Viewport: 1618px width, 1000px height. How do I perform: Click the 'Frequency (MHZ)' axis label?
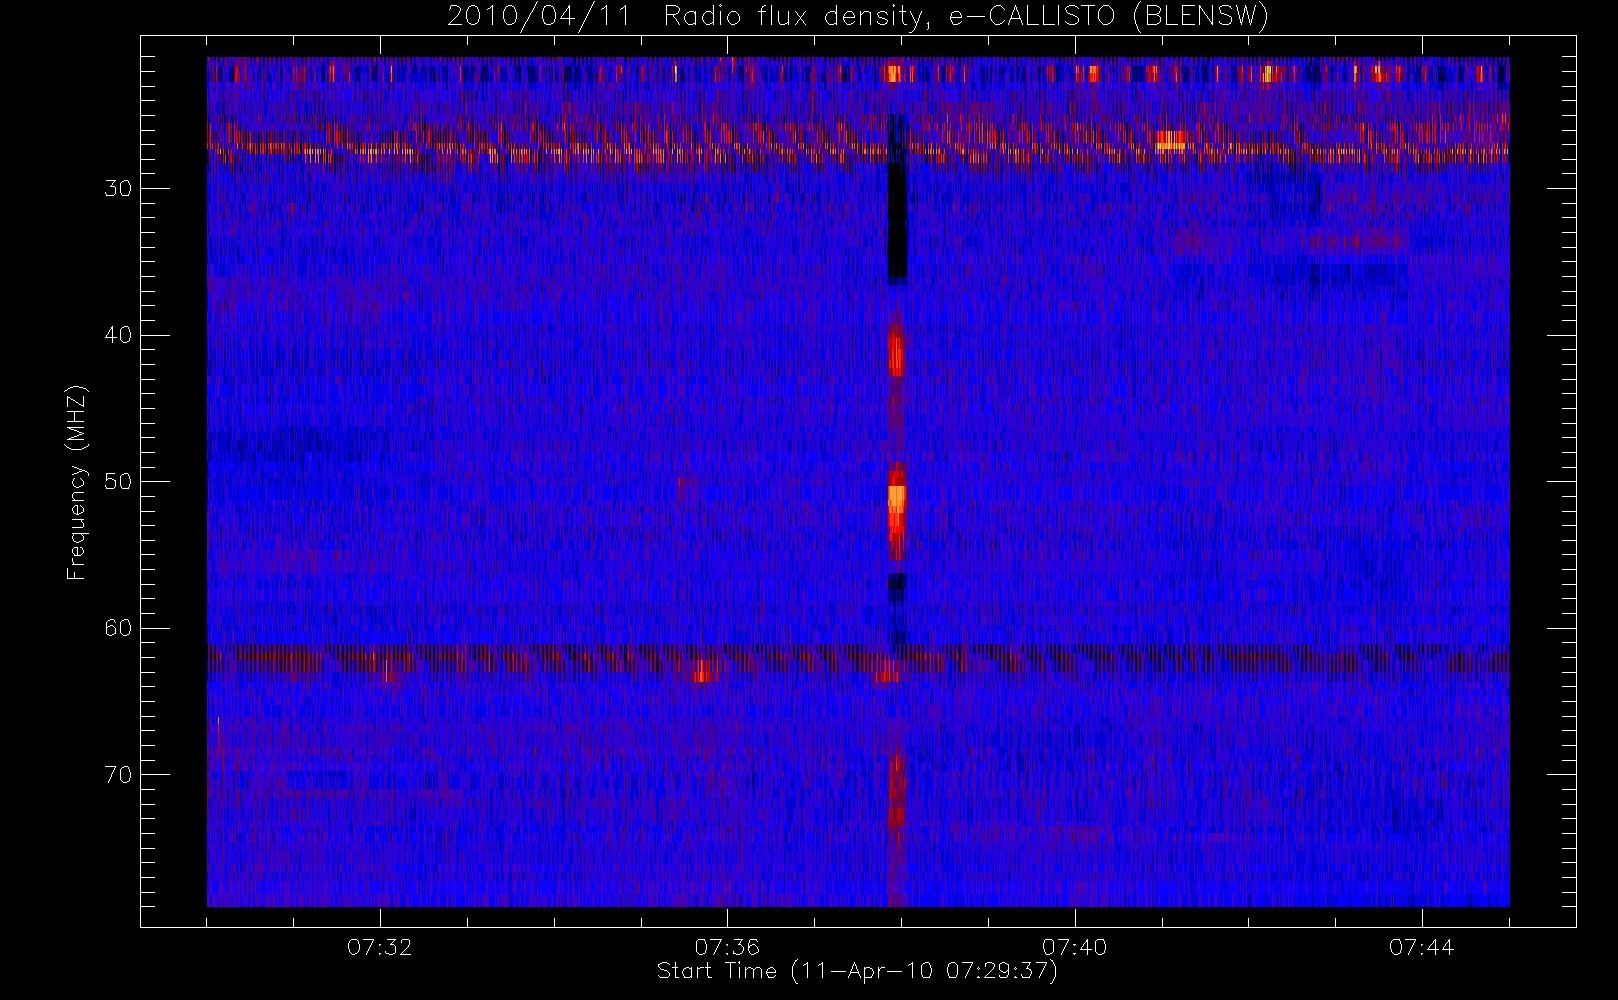pos(76,483)
